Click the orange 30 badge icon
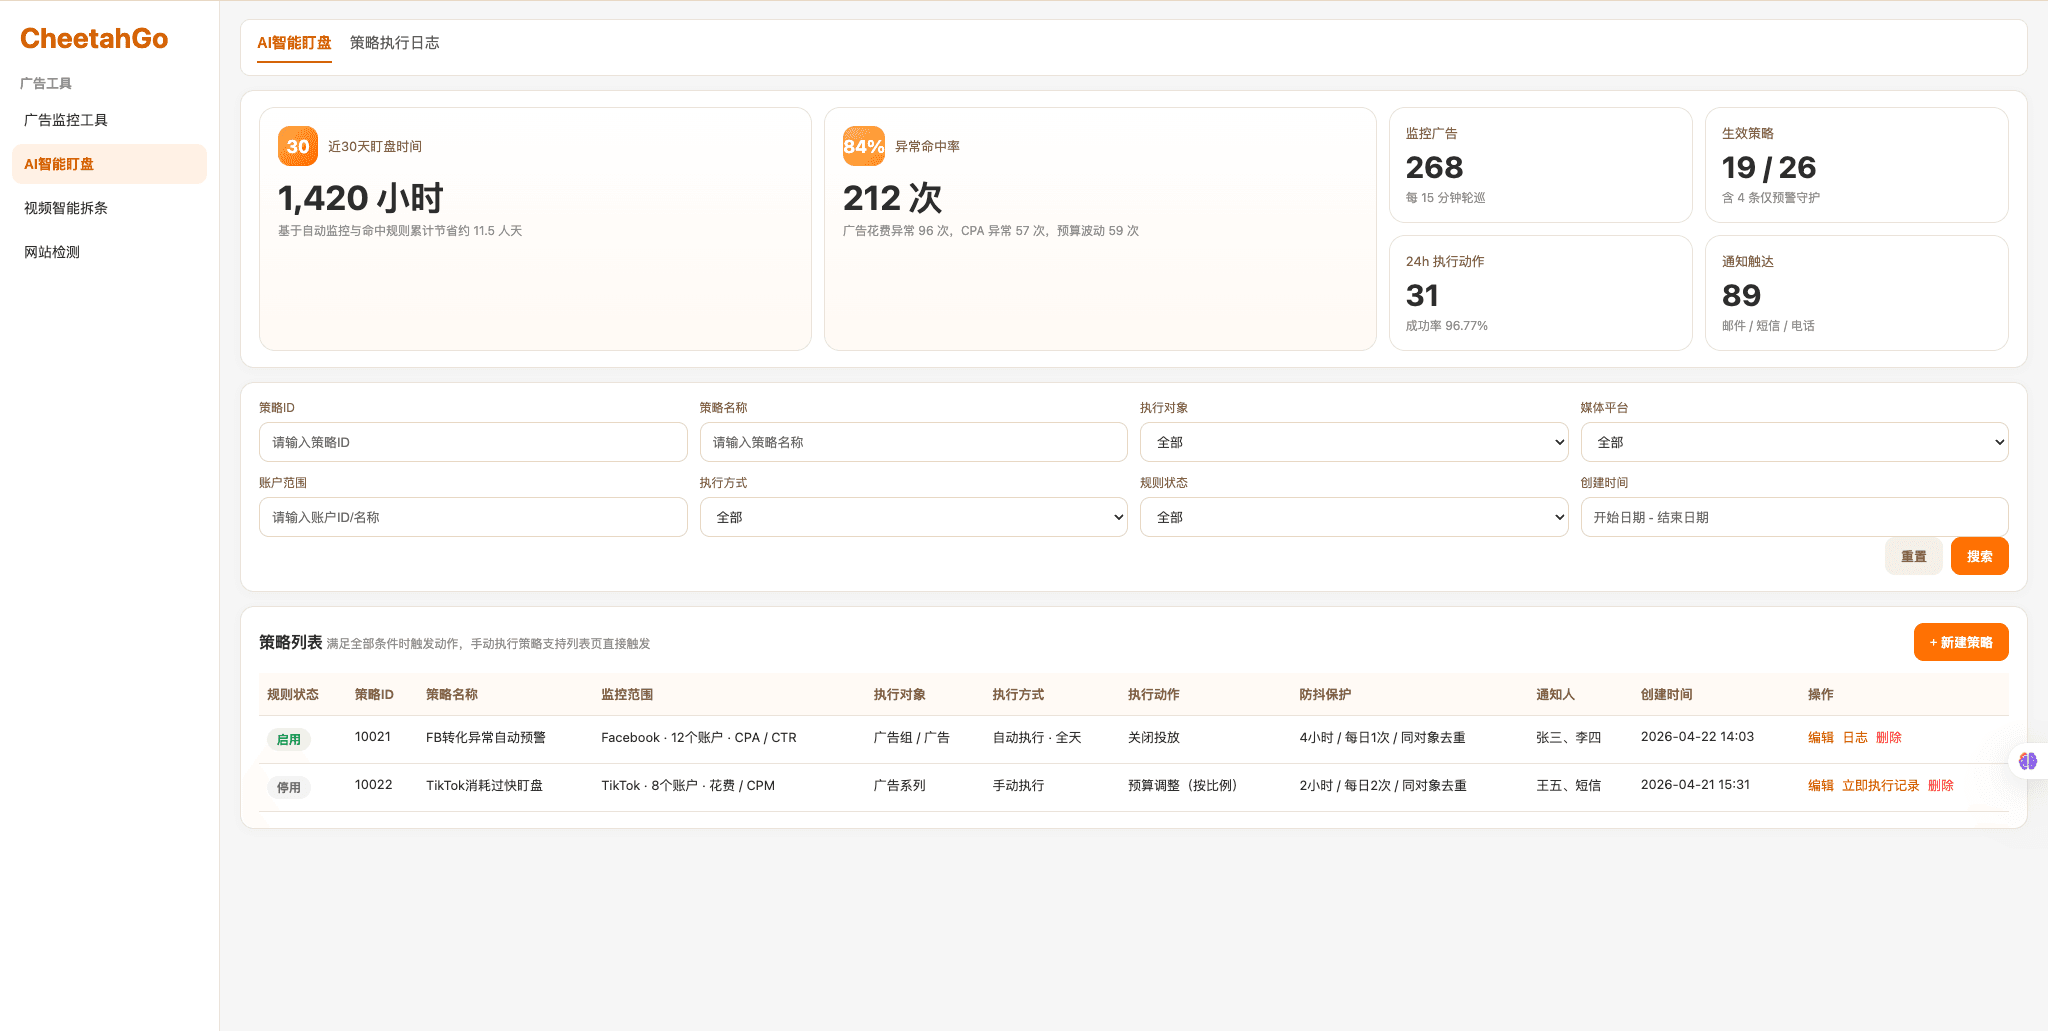 pyautogui.click(x=298, y=146)
